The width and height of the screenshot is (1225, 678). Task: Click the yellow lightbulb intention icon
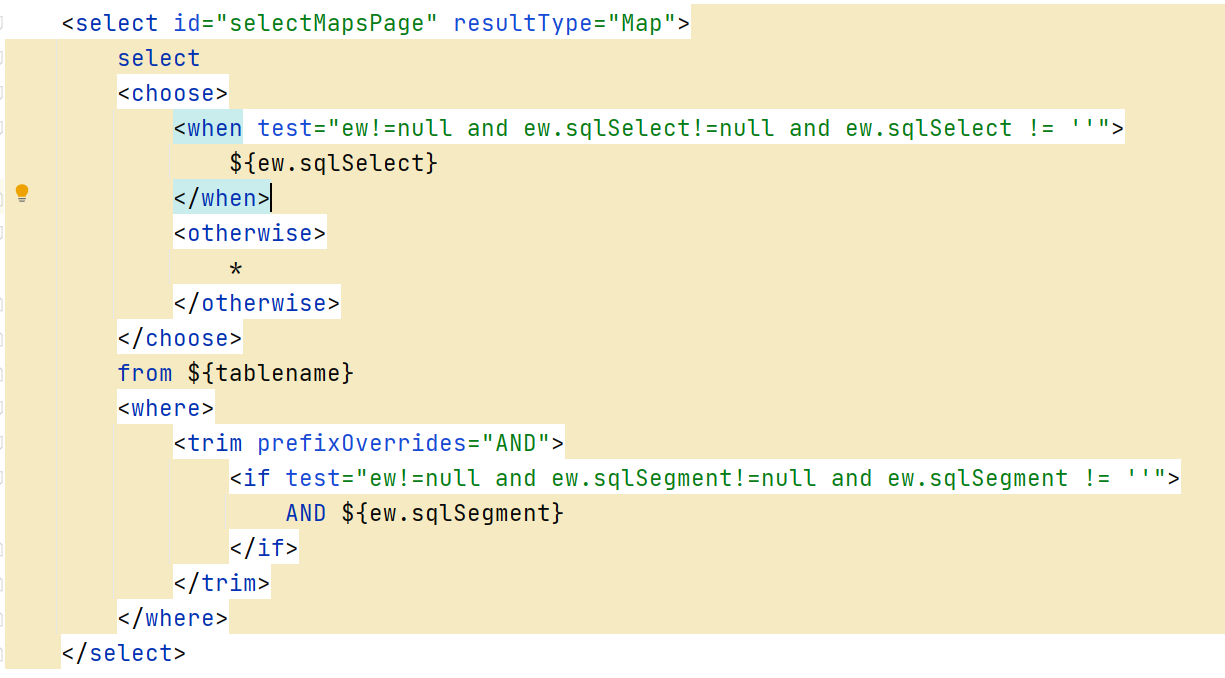pos(22,193)
